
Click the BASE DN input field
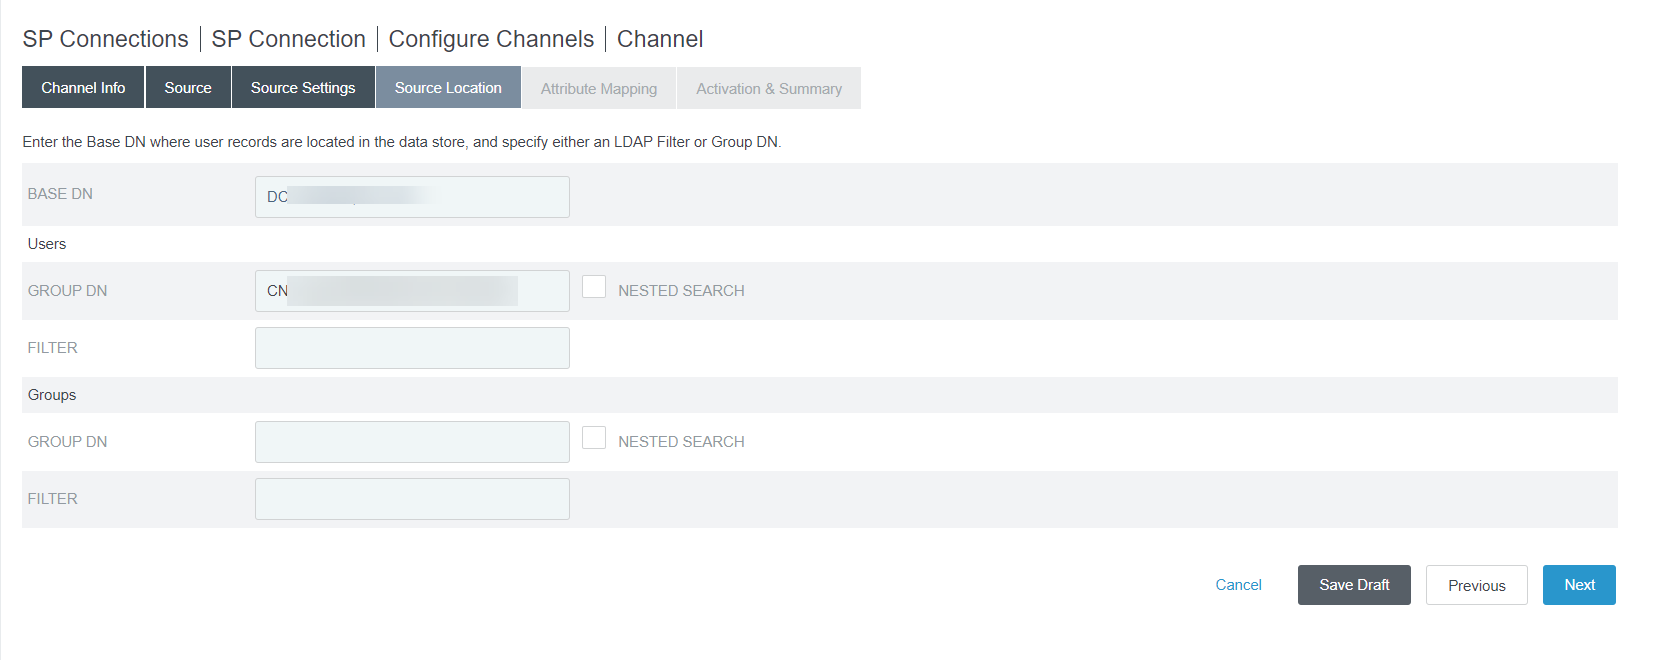(412, 197)
